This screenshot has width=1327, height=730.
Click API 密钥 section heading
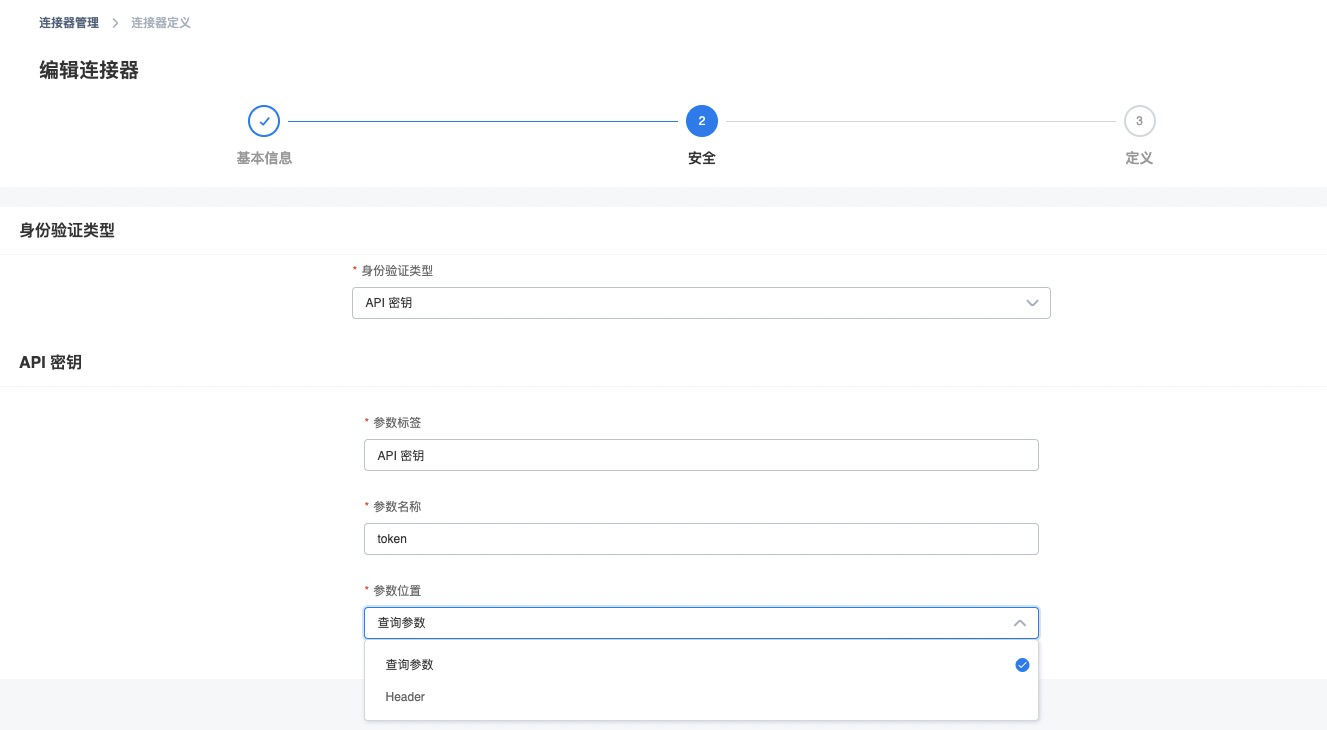[51, 362]
